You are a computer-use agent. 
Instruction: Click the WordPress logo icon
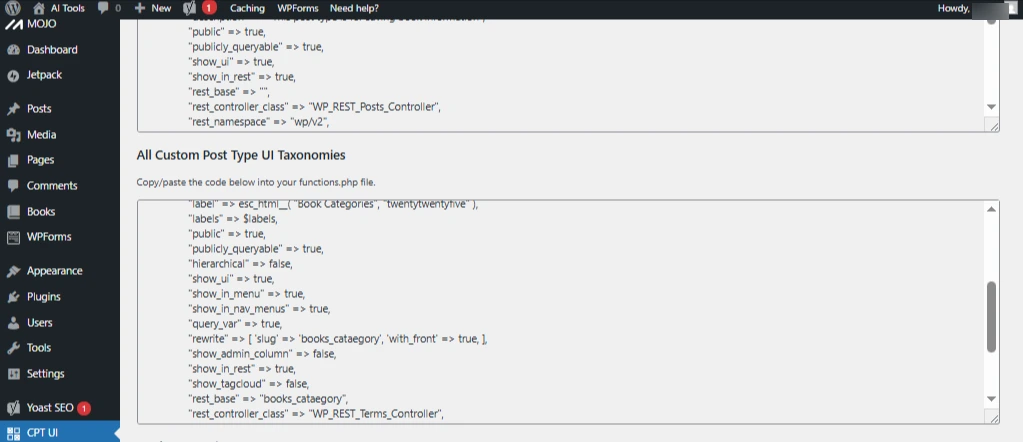point(13,8)
